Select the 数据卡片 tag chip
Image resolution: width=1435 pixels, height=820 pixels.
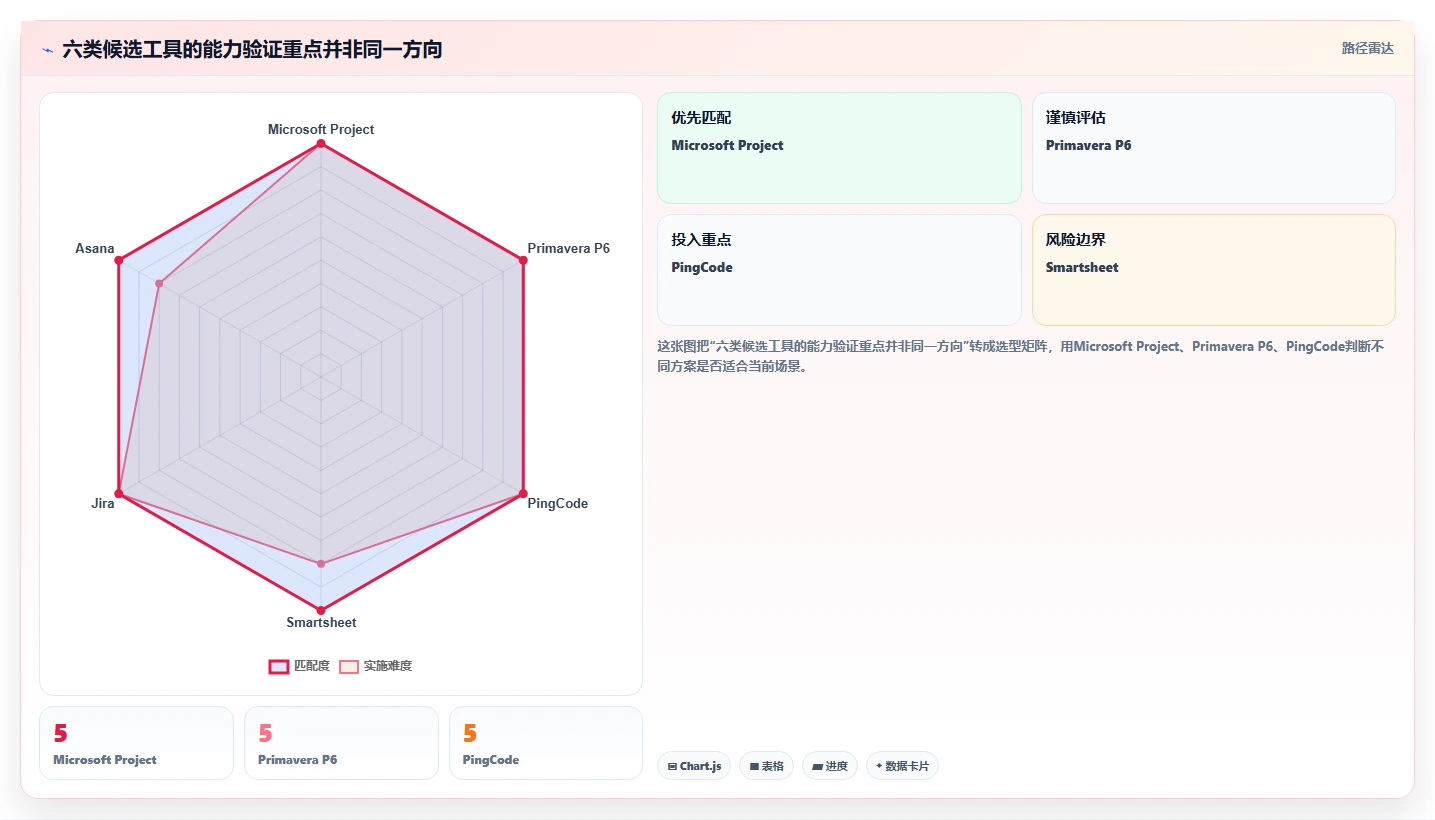click(x=902, y=766)
